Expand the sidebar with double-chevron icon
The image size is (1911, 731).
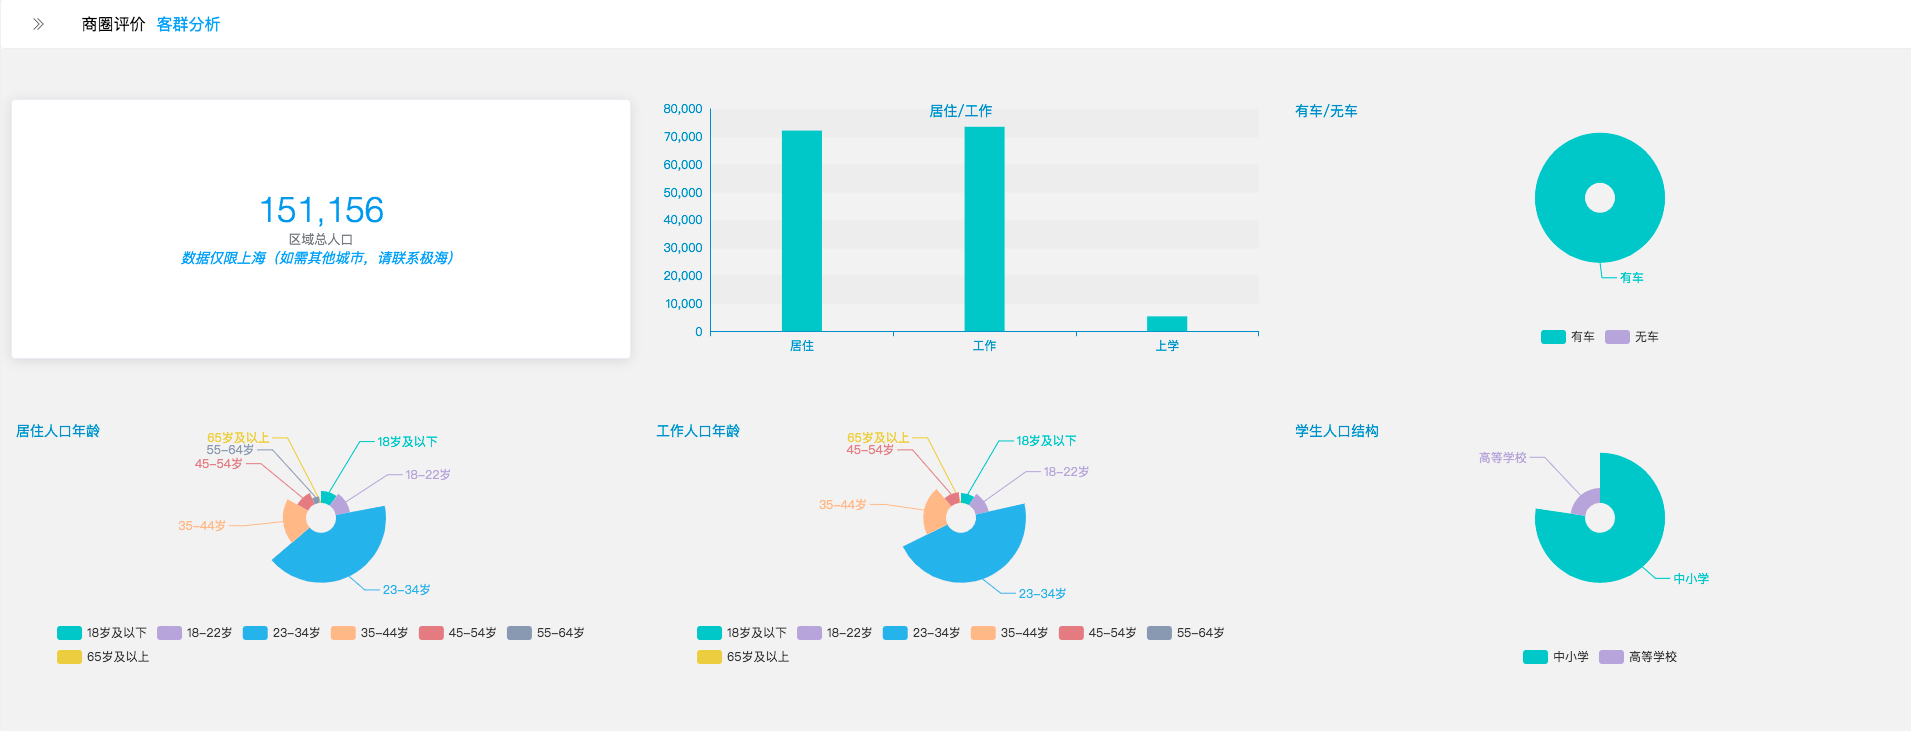(38, 24)
